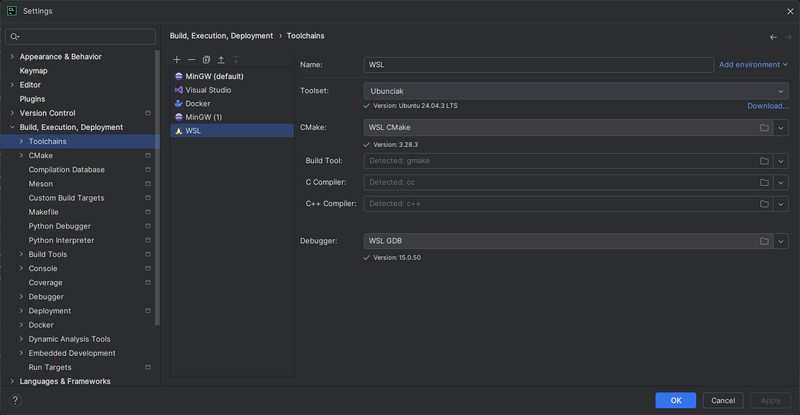Open Meson settings page

pos(40,184)
